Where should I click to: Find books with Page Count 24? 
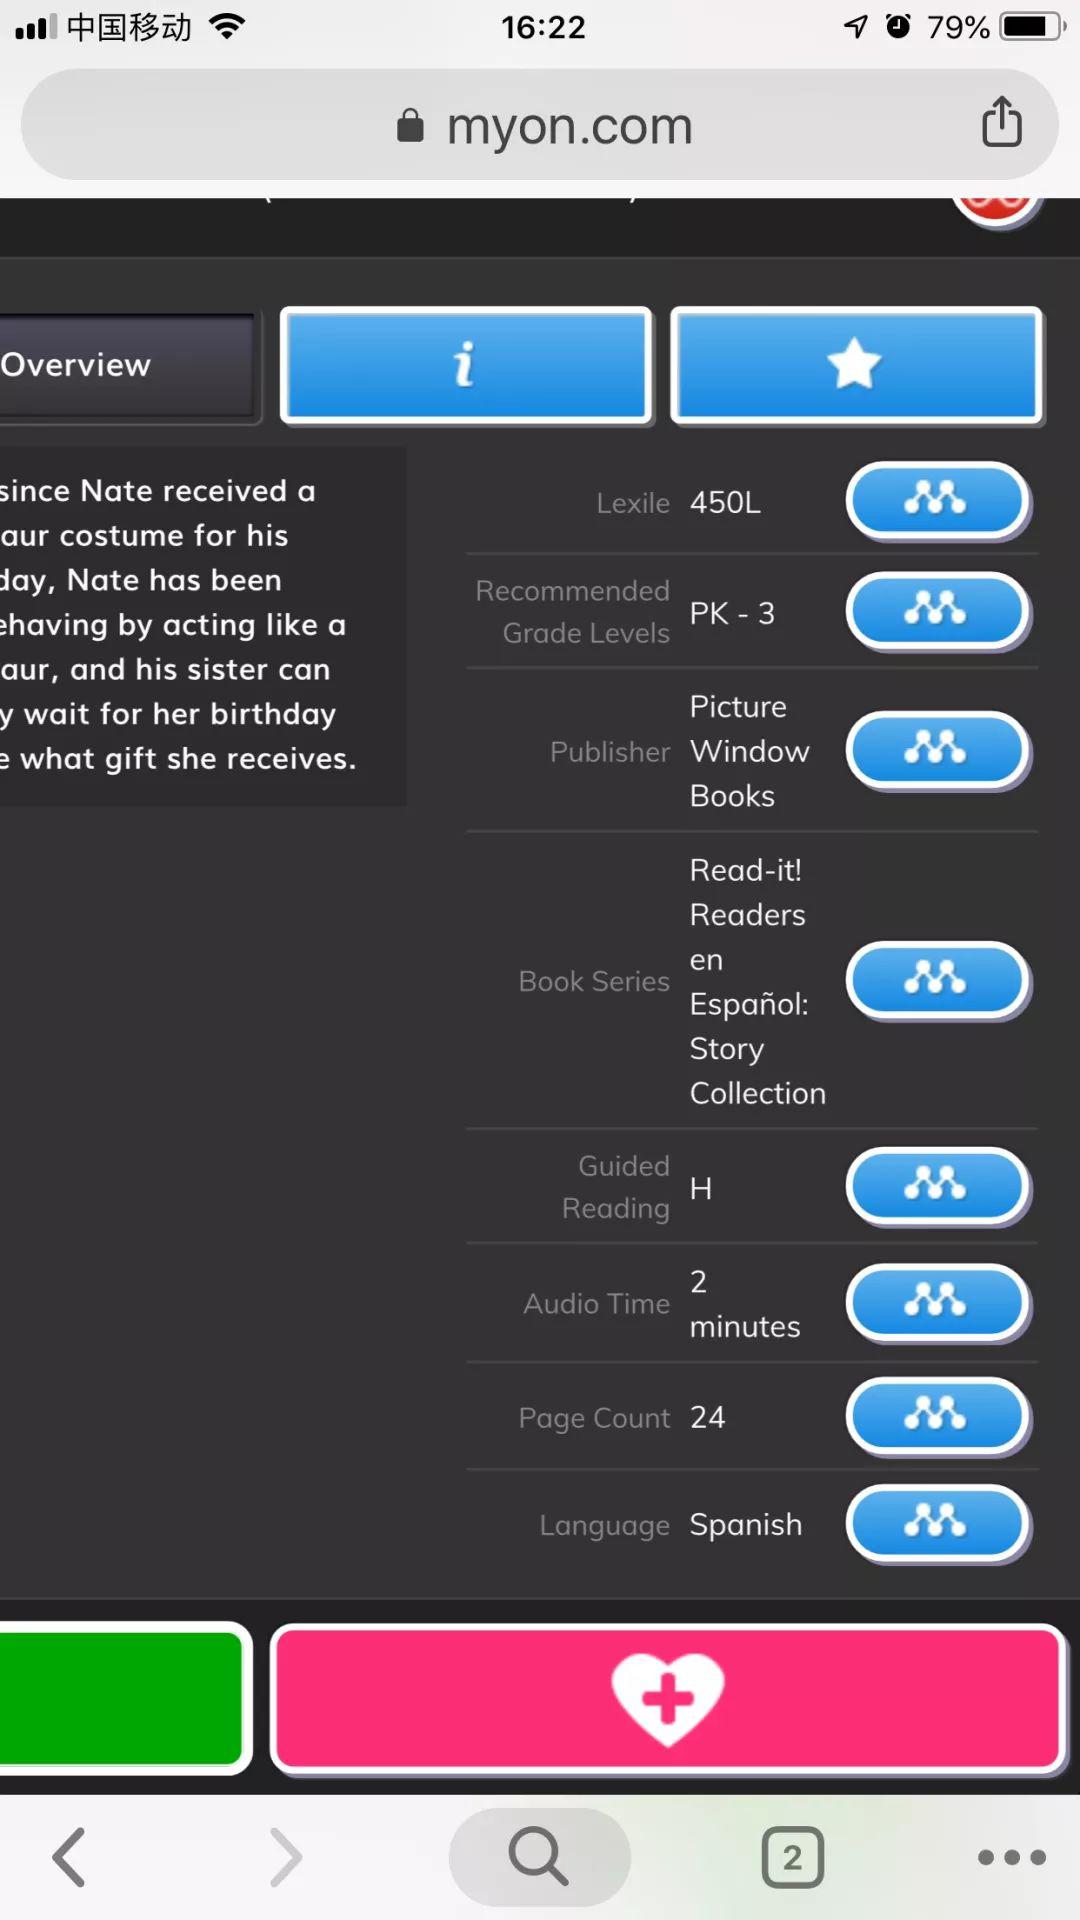[x=938, y=1416]
